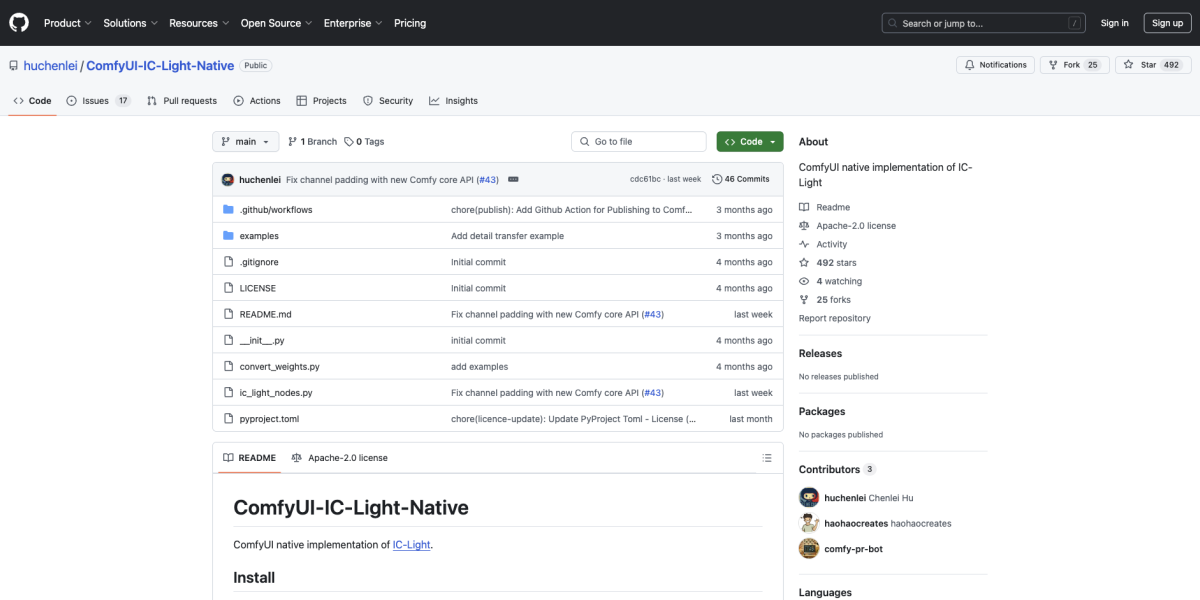Screen dimensions: 1200x600
Task: Click the branch icon showing 1 Branch
Action: click(293, 141)
